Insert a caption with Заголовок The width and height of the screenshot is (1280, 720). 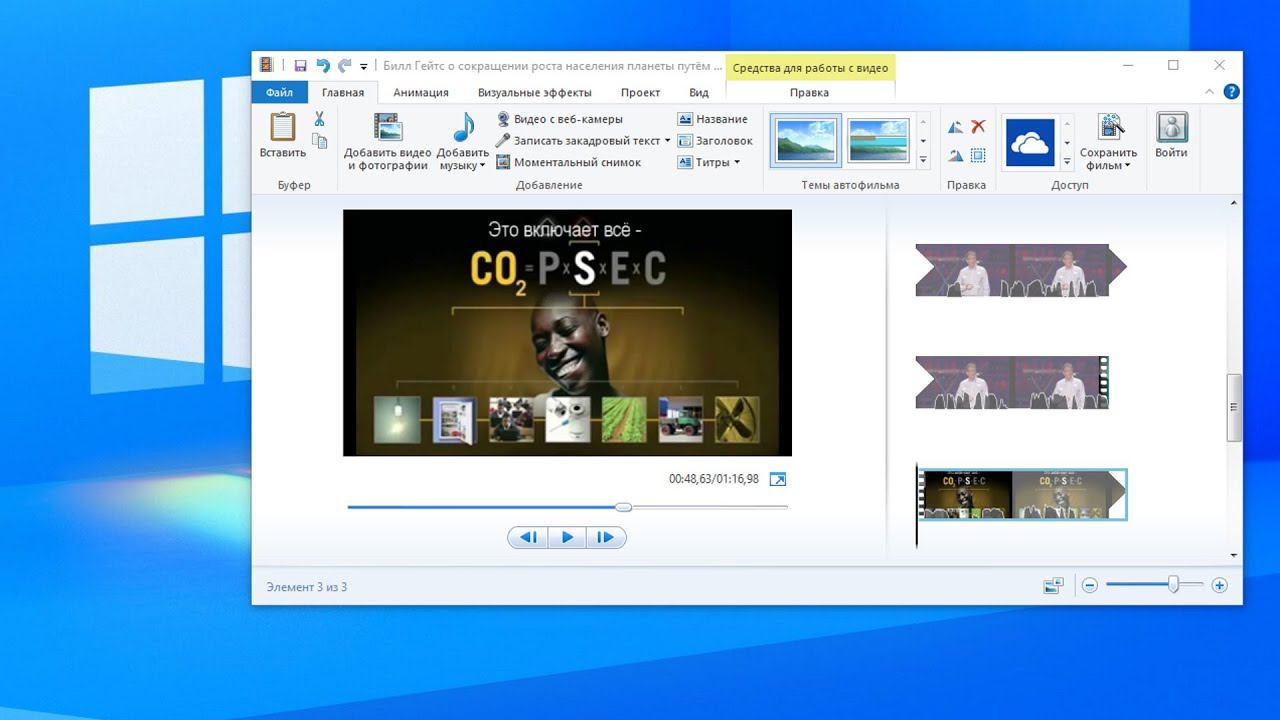pyautogui.click(x=715, y=141)
